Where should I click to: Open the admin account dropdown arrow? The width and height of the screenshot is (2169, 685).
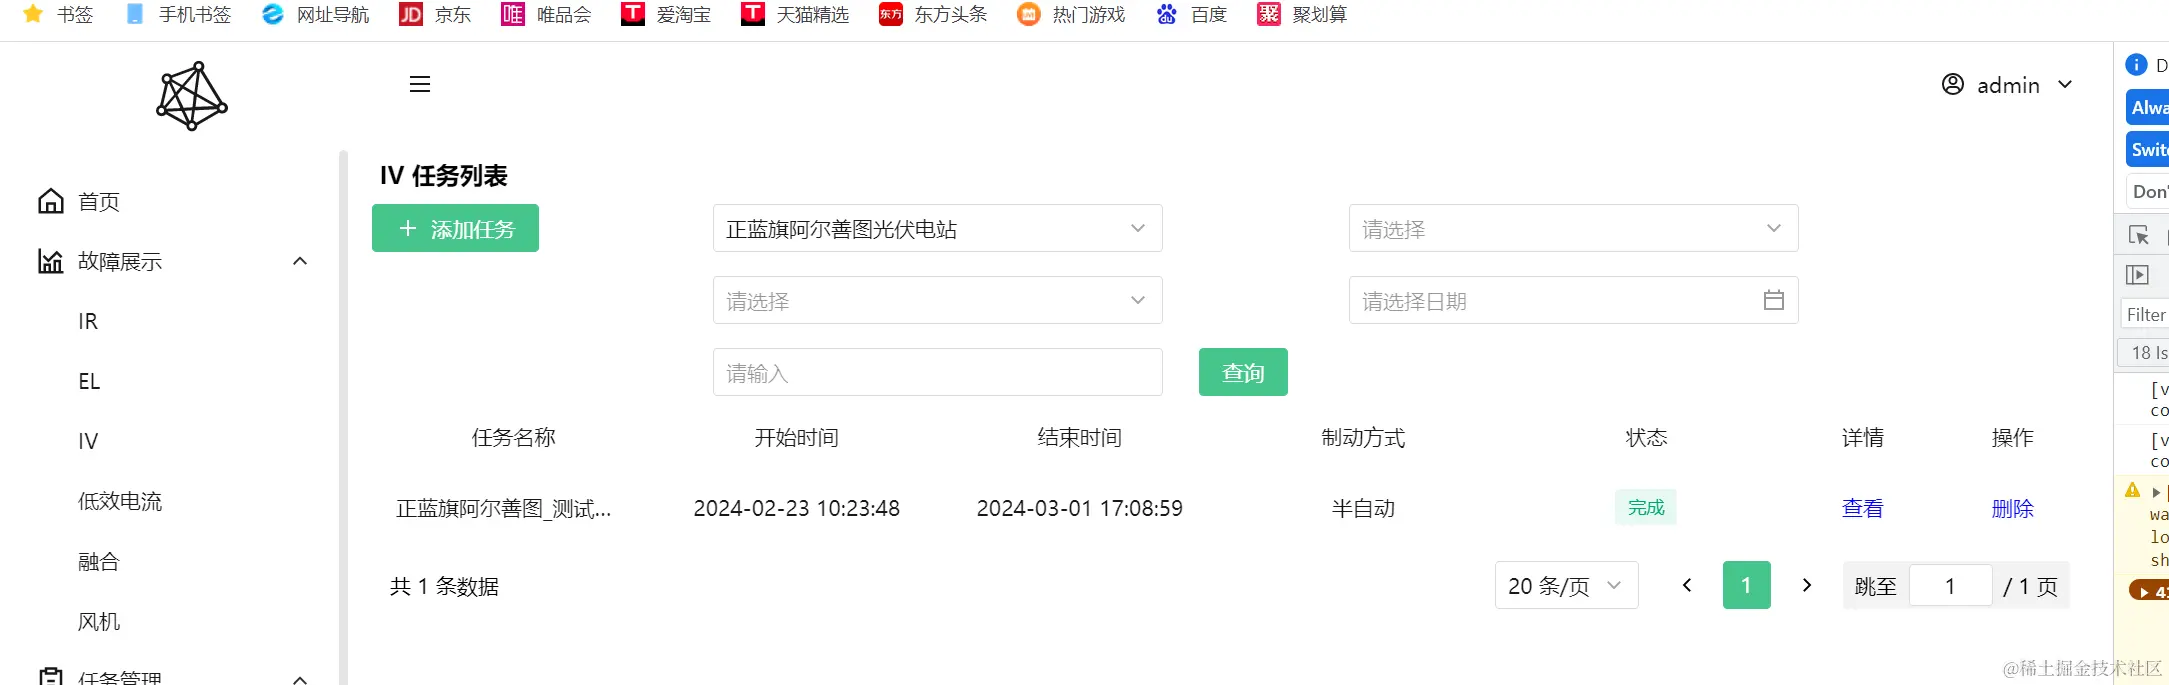[x=2065, y=84]
